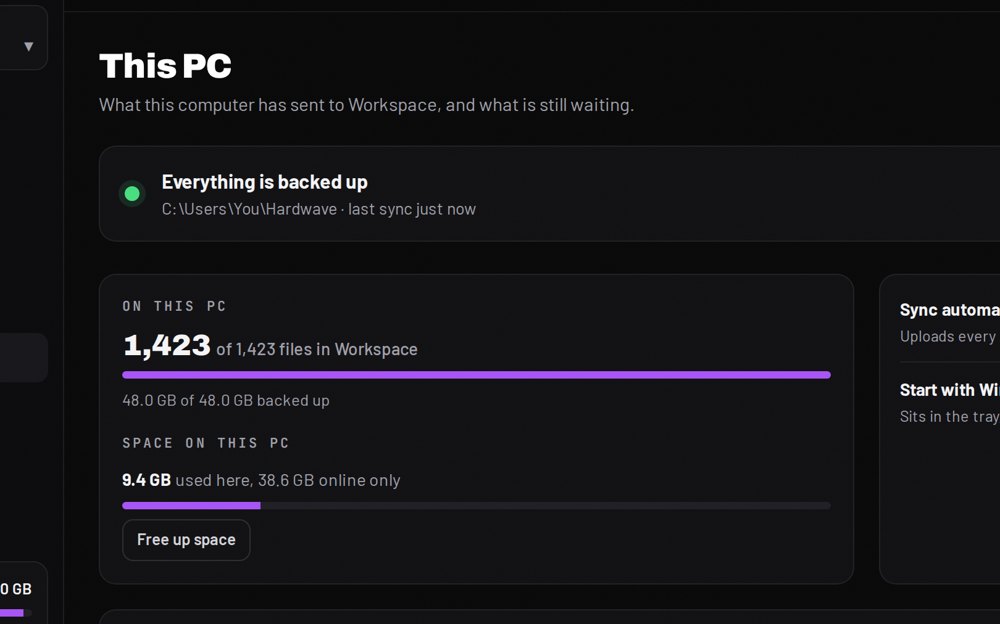This screenshot has height=624, width=1000.
Task: Select the Start with Windows setting row
Action: (x=950, y=403)
